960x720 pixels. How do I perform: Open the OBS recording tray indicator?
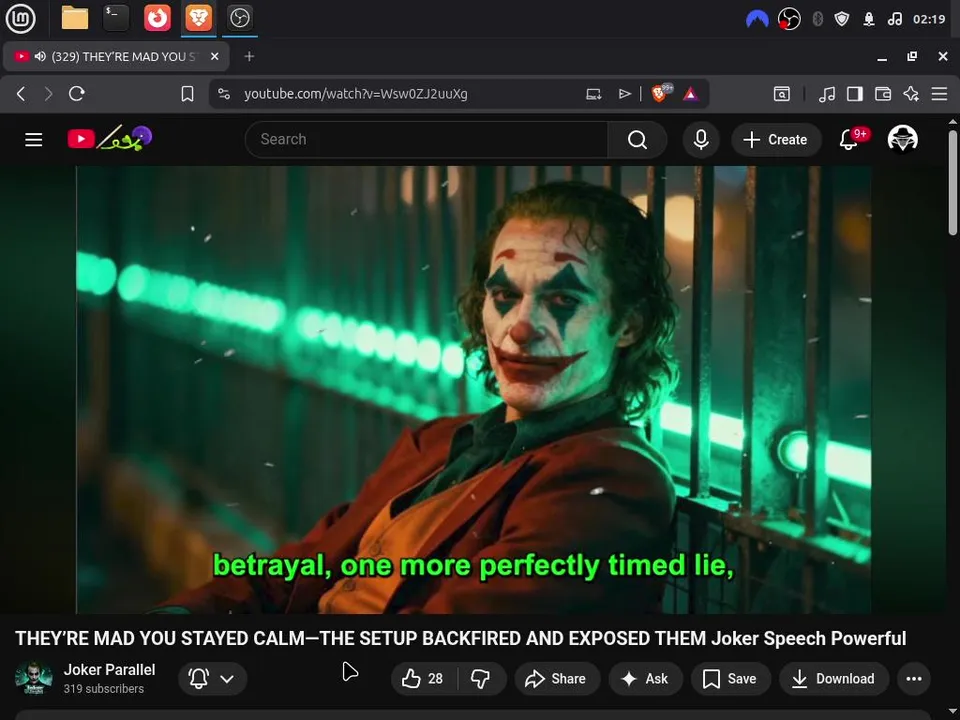789,20
